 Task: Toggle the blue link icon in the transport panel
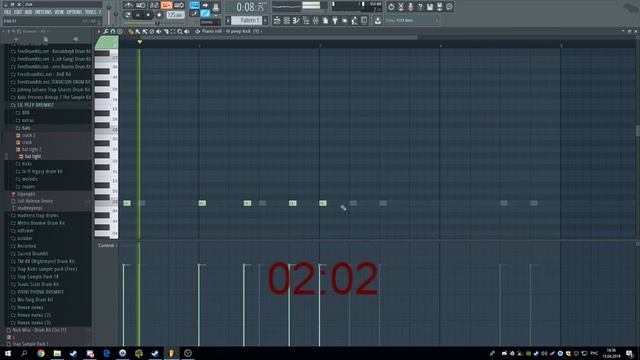[x=205, y=14]
